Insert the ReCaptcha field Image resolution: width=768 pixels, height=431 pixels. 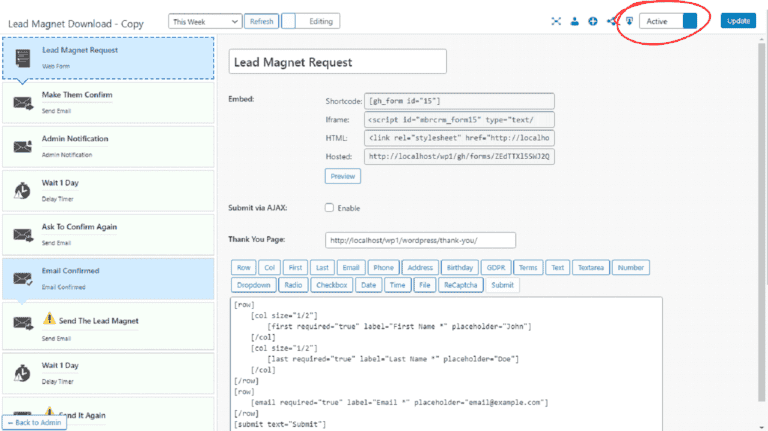click(461, 285)
